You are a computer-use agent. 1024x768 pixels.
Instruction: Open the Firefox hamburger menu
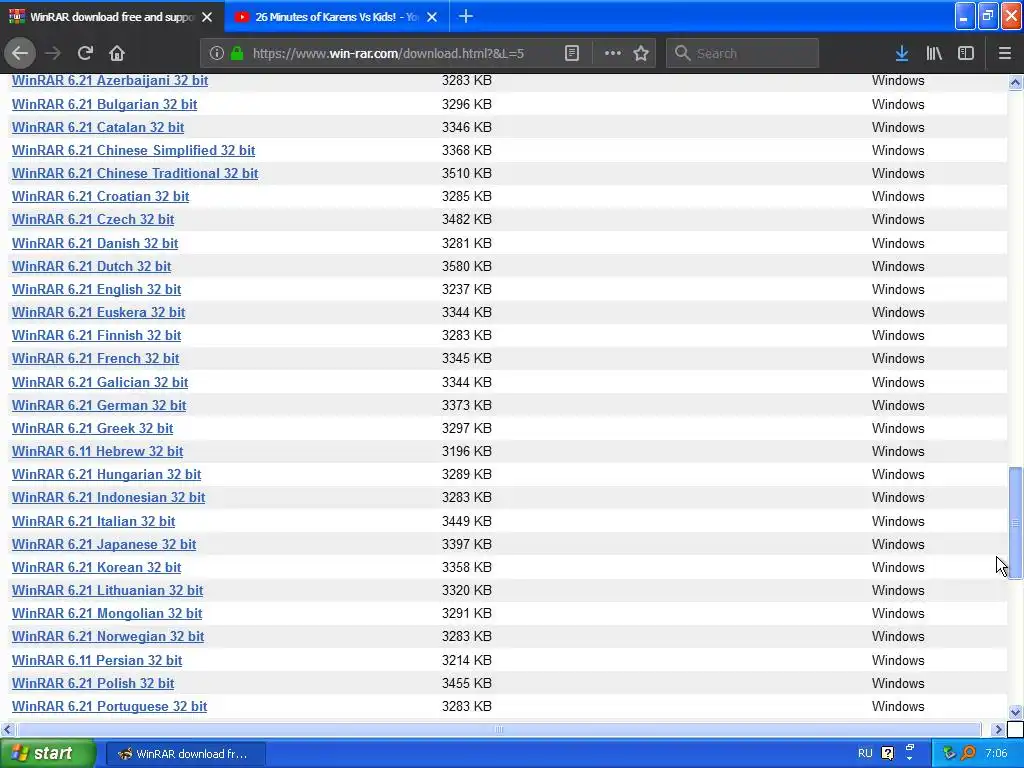tap(1005, 53)
